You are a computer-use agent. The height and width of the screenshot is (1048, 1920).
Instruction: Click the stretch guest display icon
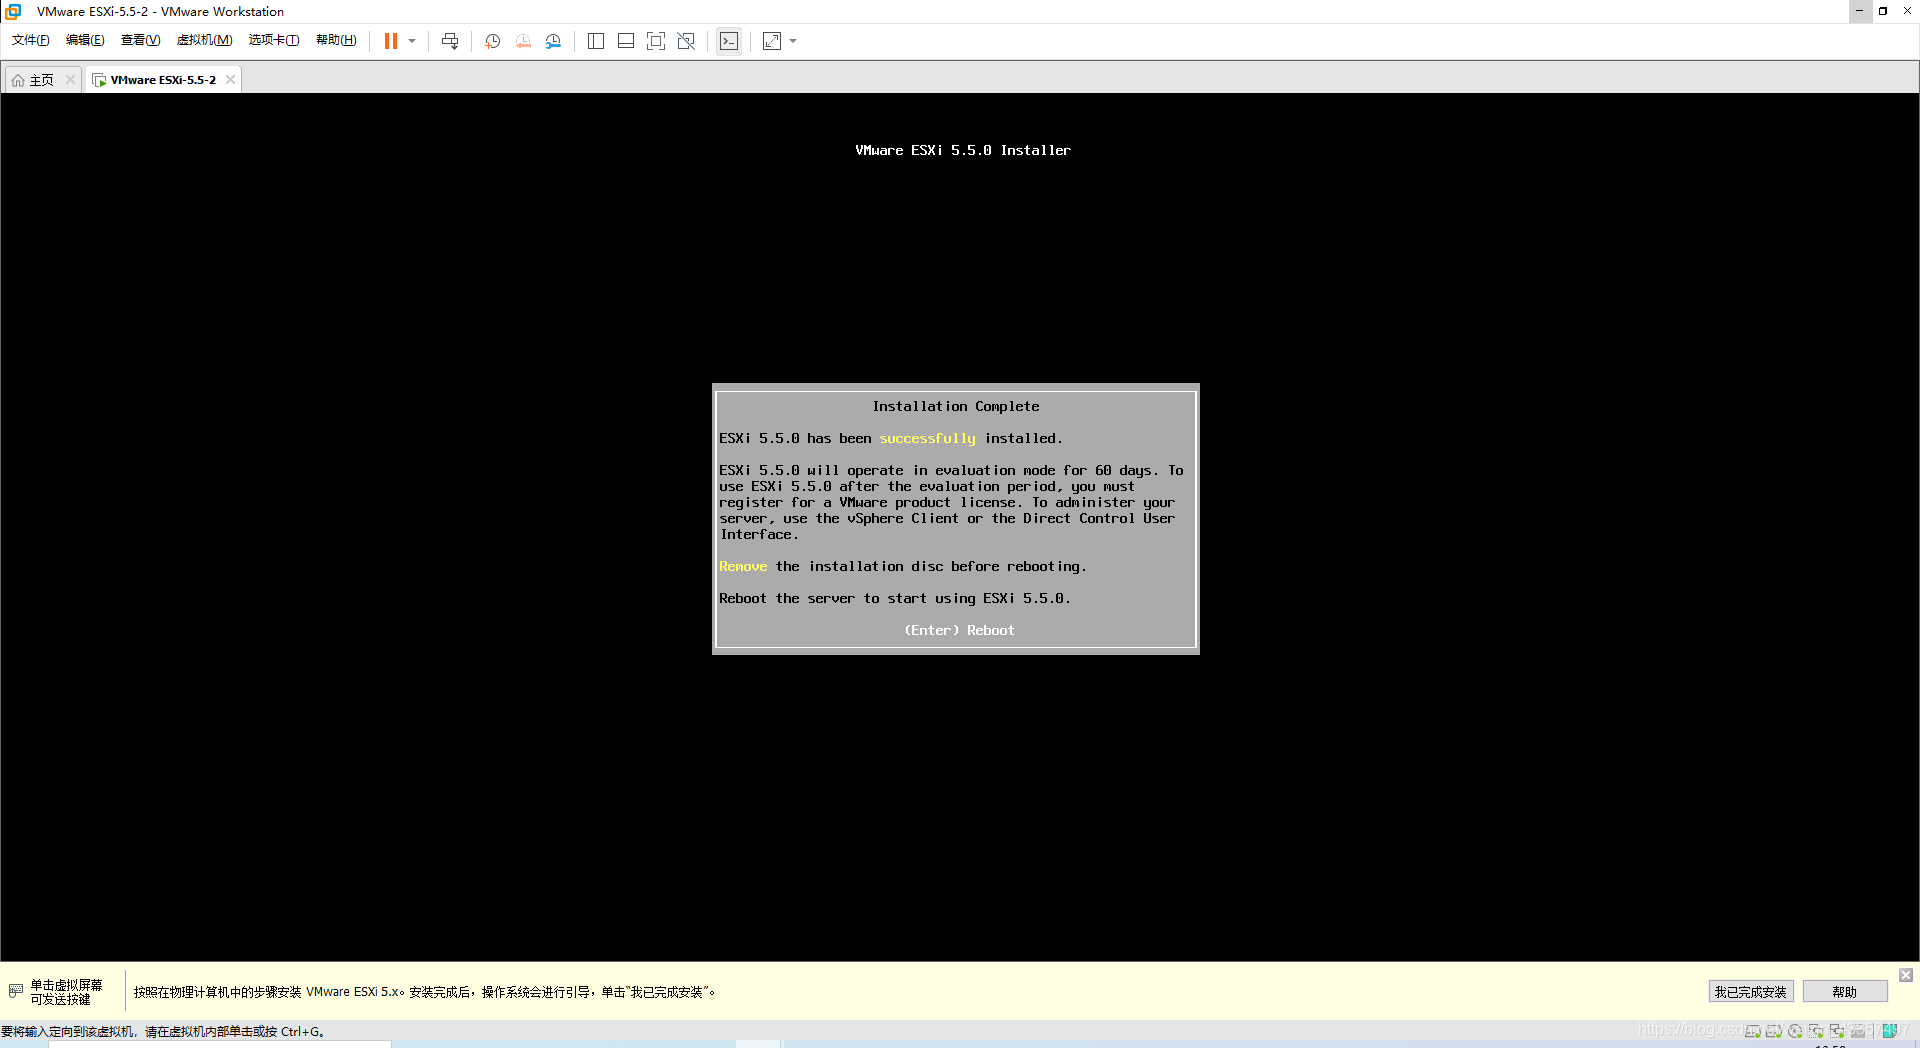[x=772, y=41]
